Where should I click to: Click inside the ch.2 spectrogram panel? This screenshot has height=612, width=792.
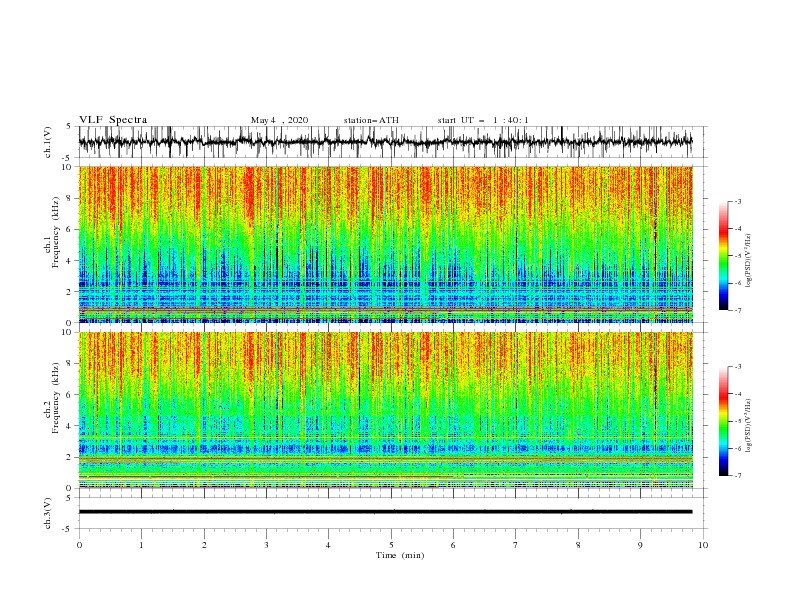click(385, 410)
